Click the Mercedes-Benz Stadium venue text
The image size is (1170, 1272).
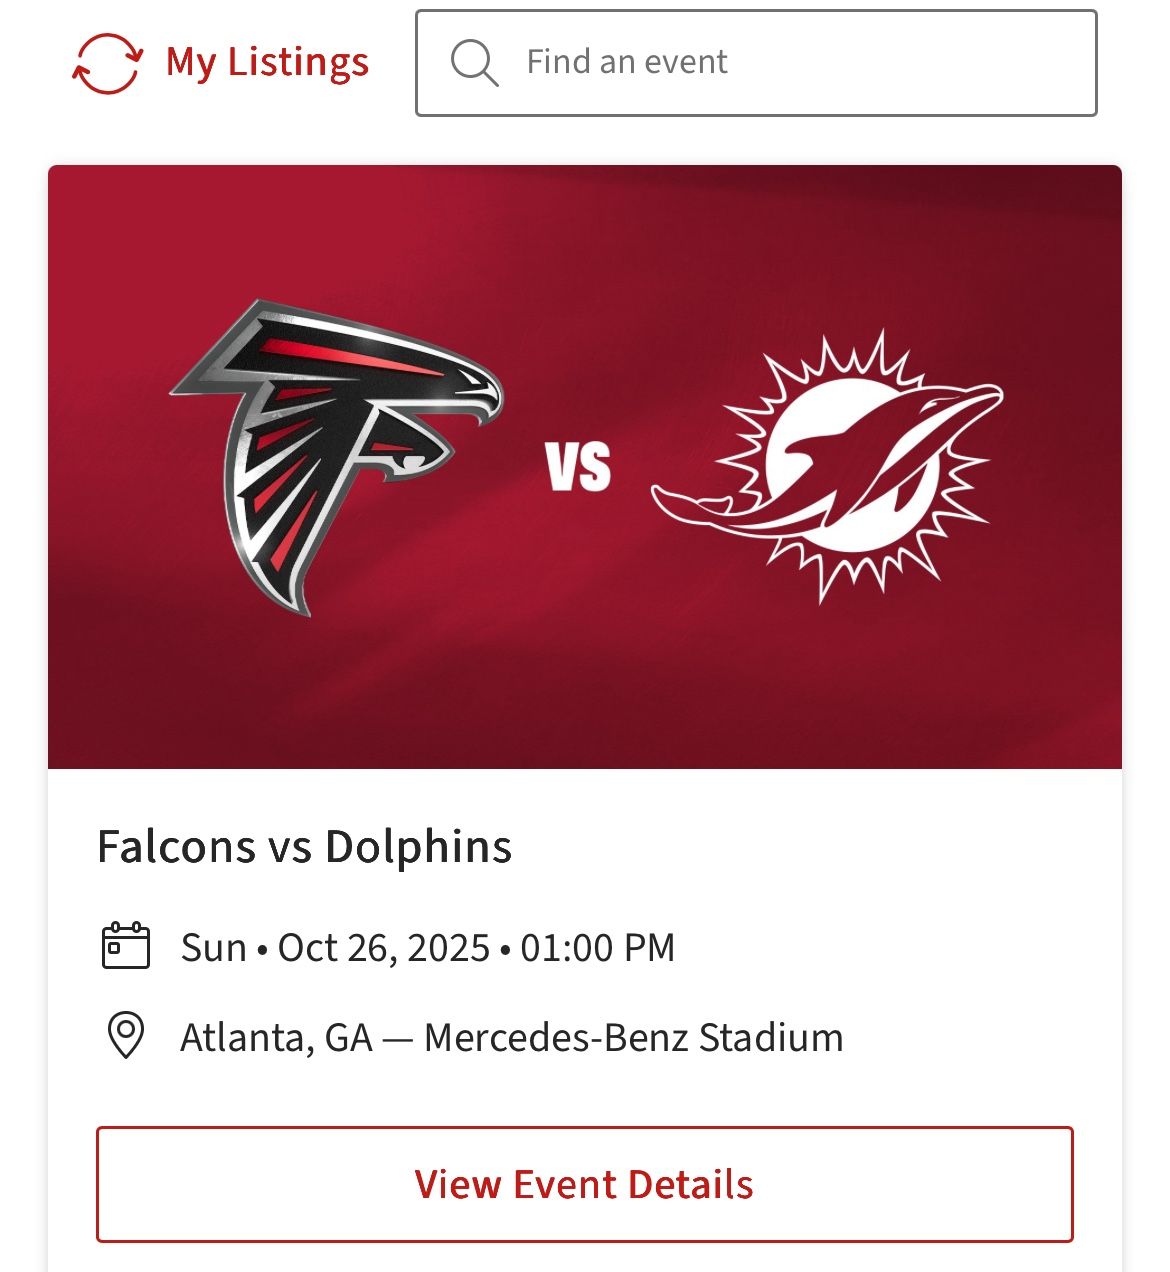point(633,1039)
